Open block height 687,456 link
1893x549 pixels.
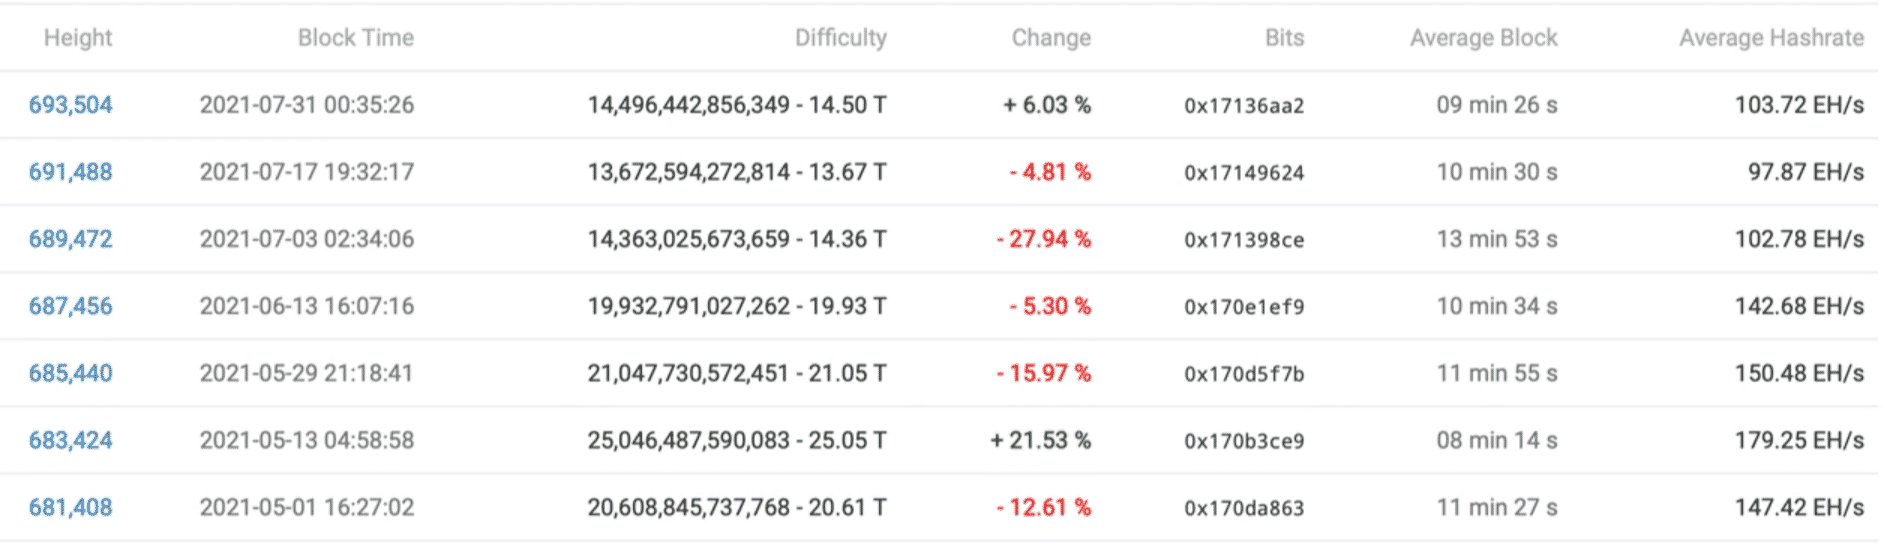[x=71, y=306]
